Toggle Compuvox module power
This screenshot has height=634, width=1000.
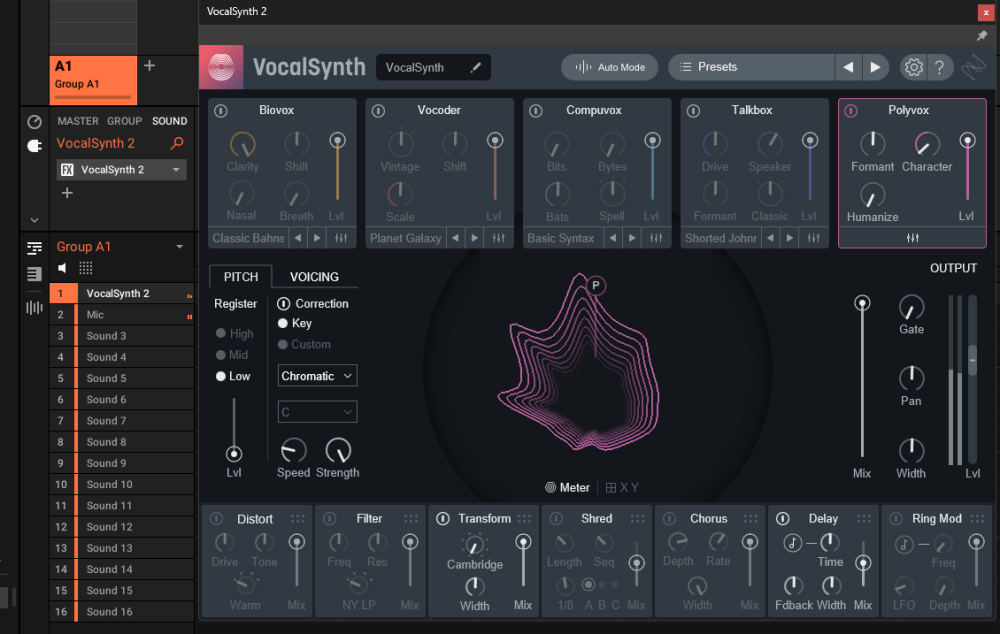coord(536,111)
